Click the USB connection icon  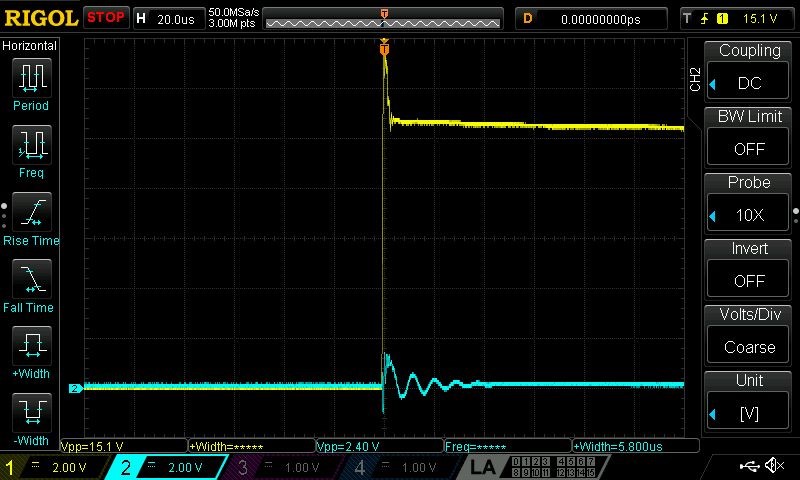[x=749, y=465]
